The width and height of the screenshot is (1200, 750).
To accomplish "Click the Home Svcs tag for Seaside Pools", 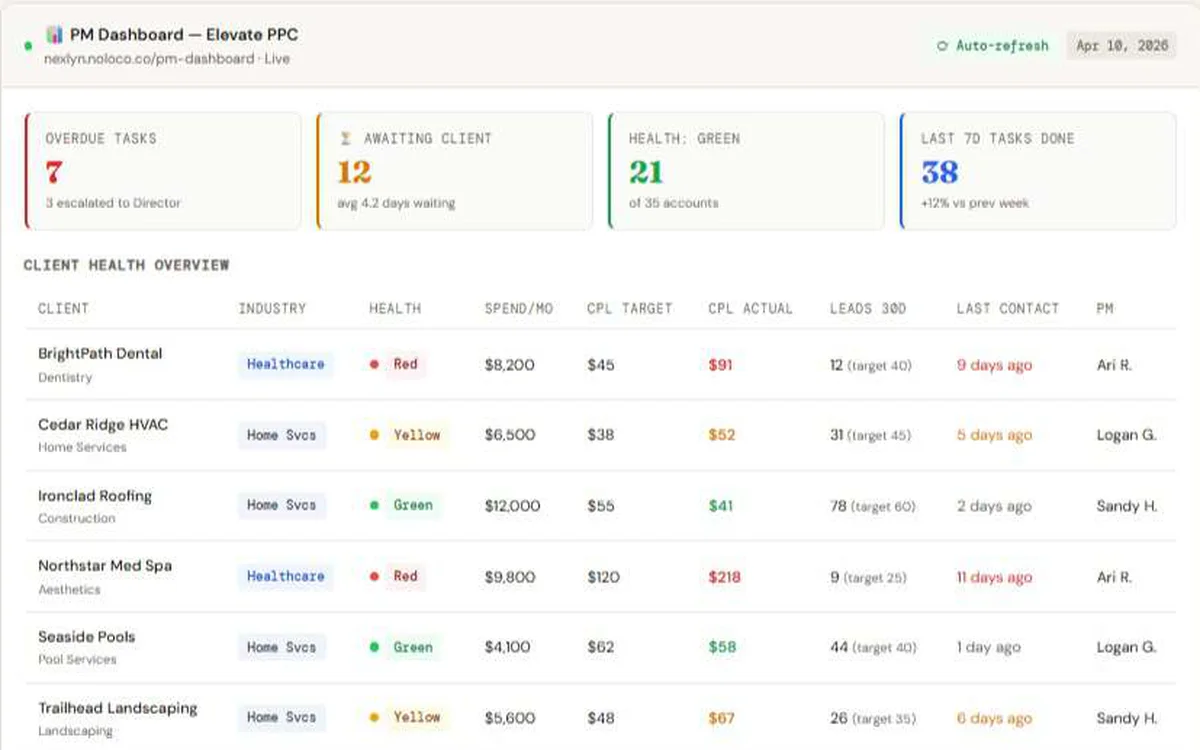I will click(x=282, y=647).
